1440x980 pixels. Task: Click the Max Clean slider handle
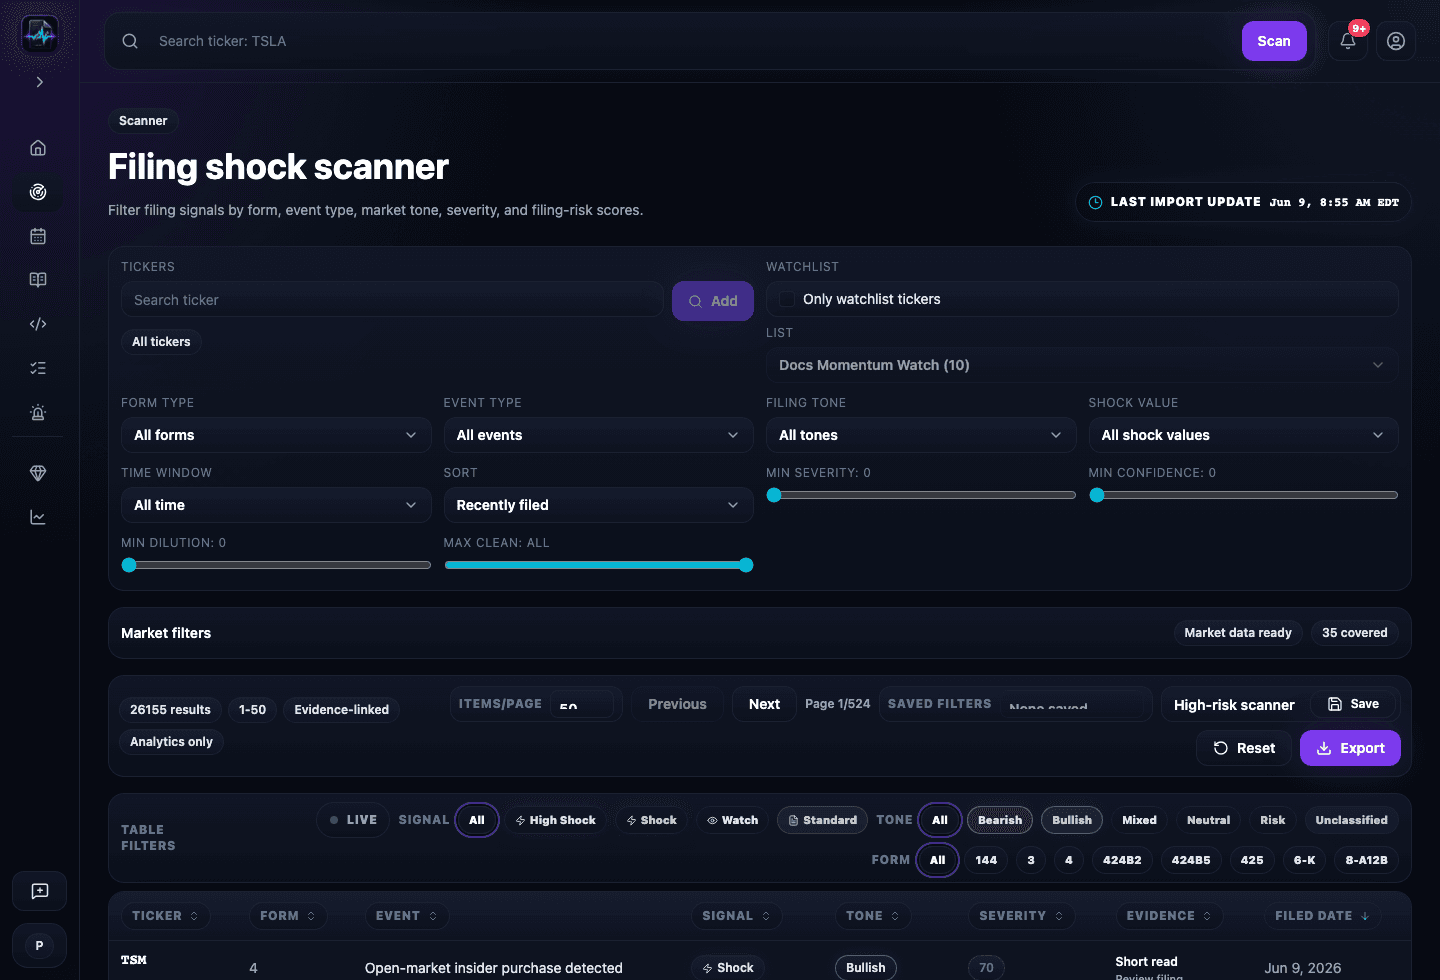tap(746, 565)
